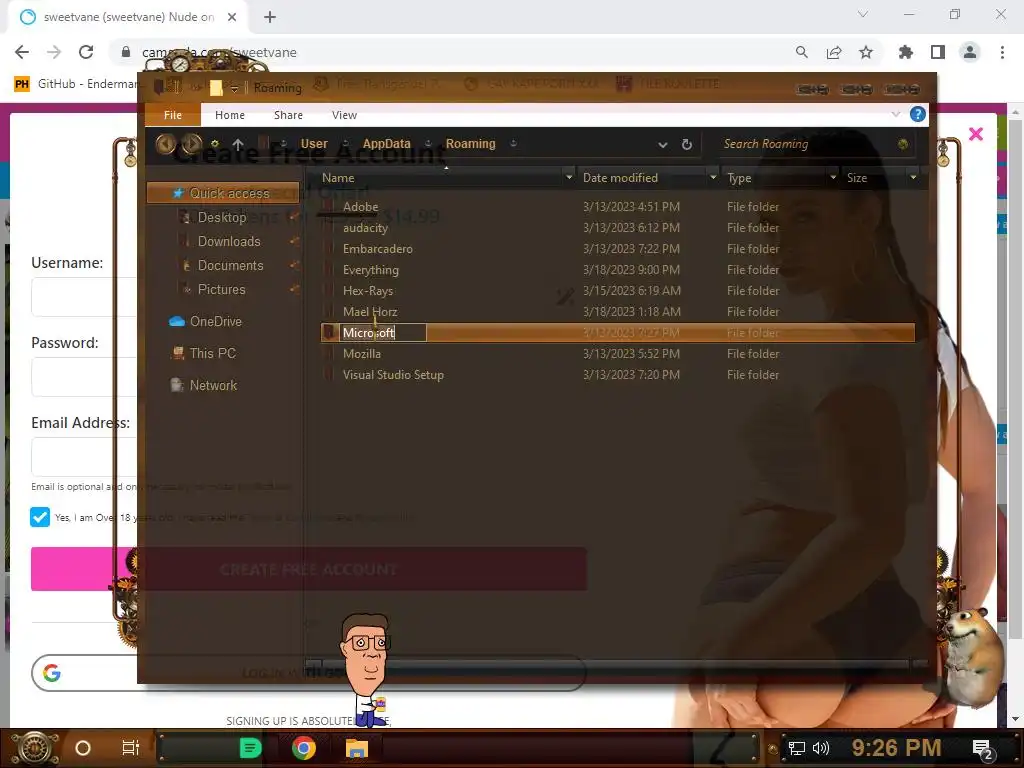
Task: Open Chrome's Extensions puzzle icon
Action: pyautogui.click(x=906, y=52)
